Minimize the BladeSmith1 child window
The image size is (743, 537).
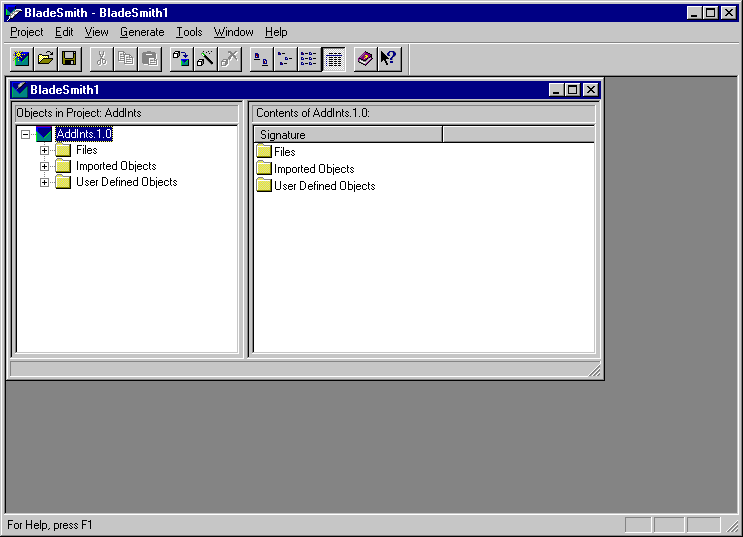(556, 90)
